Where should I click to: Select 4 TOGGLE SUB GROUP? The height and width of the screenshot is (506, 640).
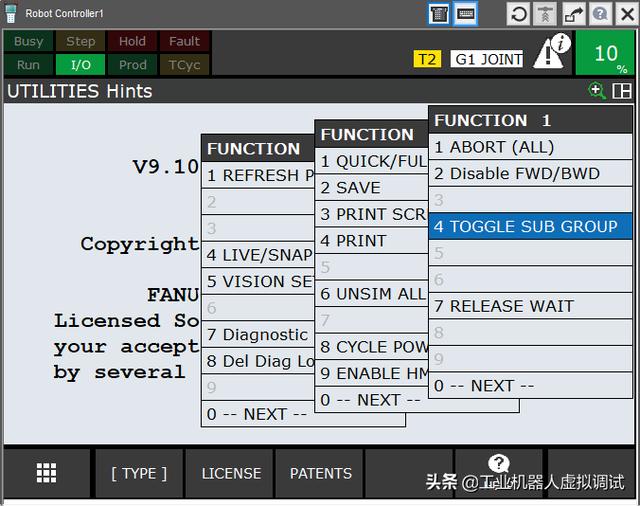coord(530,226)
